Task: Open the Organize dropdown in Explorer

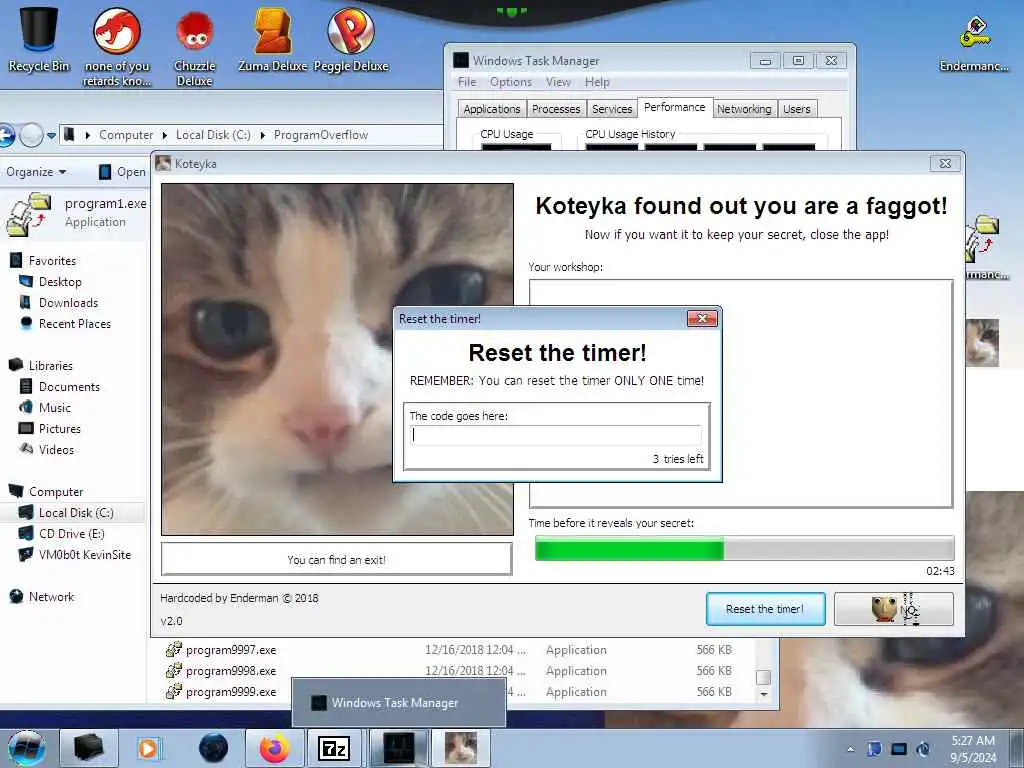Action: coord(36,172)
